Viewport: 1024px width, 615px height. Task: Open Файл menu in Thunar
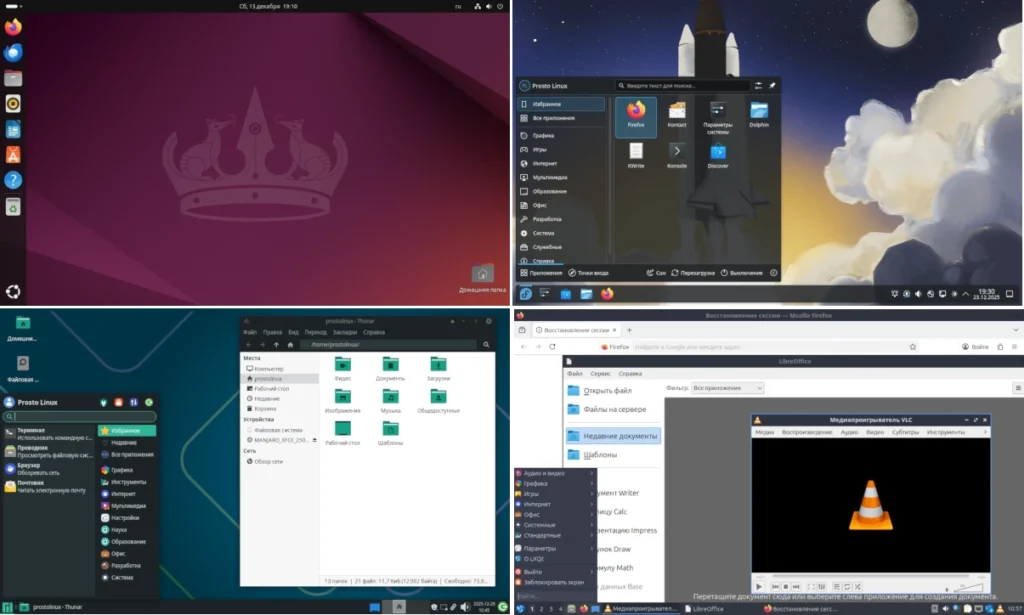pos(250,332)
